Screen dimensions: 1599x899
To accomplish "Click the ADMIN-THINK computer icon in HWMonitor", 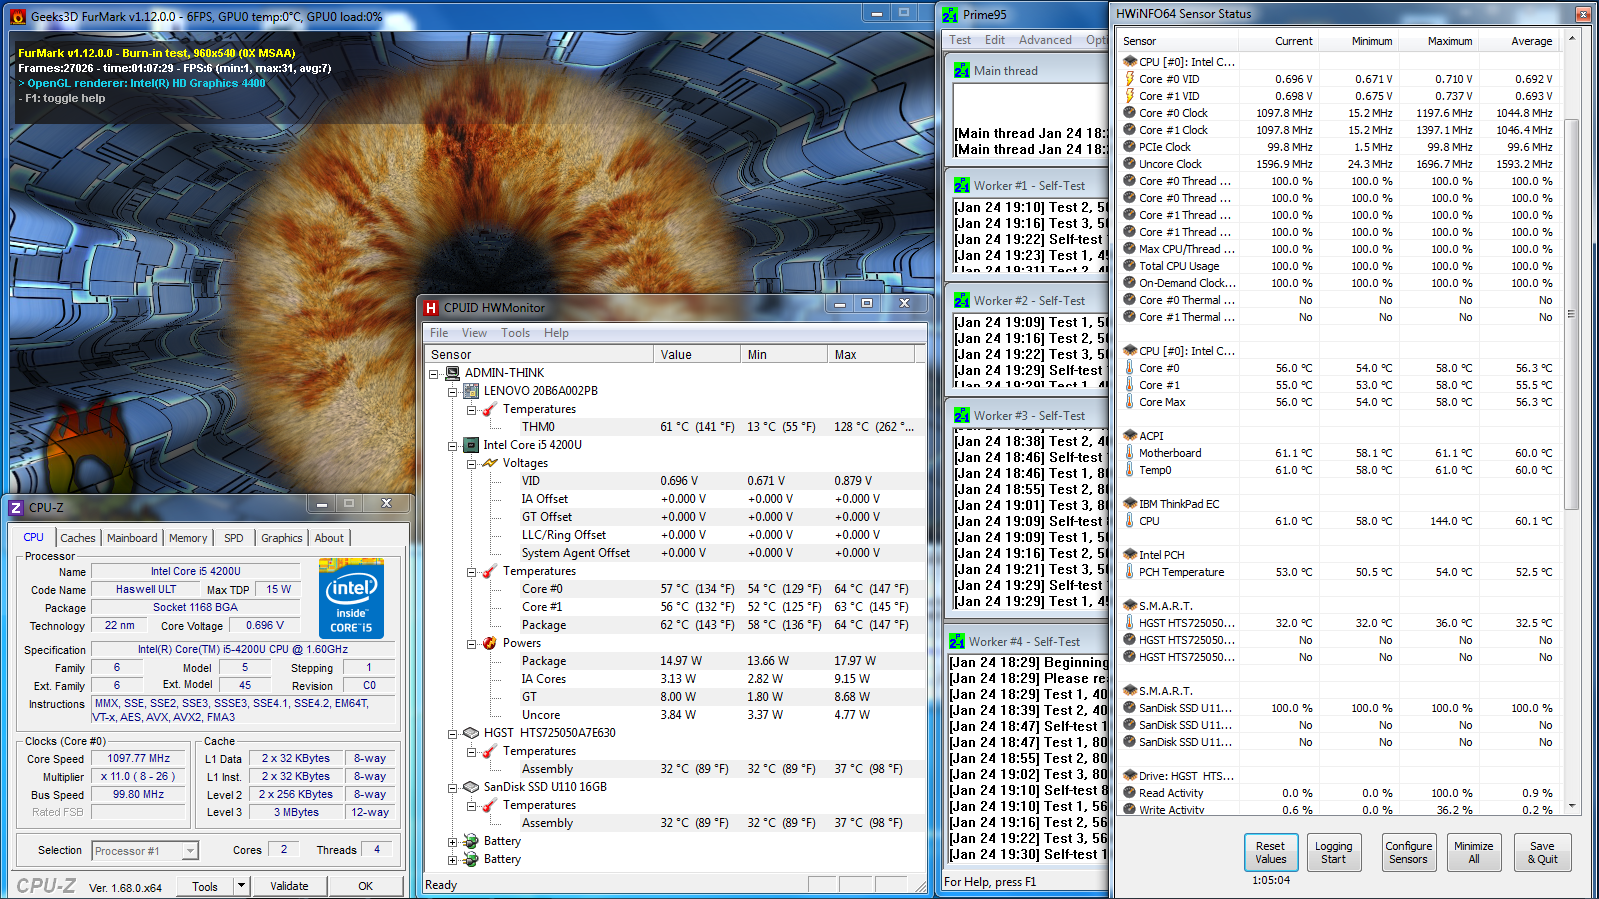I will point(453,373).
